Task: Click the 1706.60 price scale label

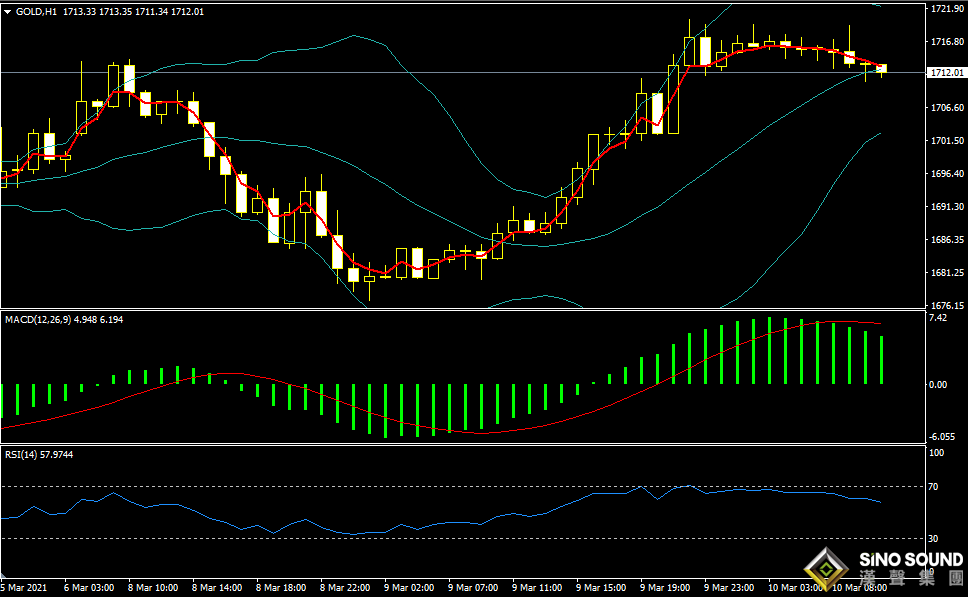Action: pyautogui.click(x=945, y=108)
